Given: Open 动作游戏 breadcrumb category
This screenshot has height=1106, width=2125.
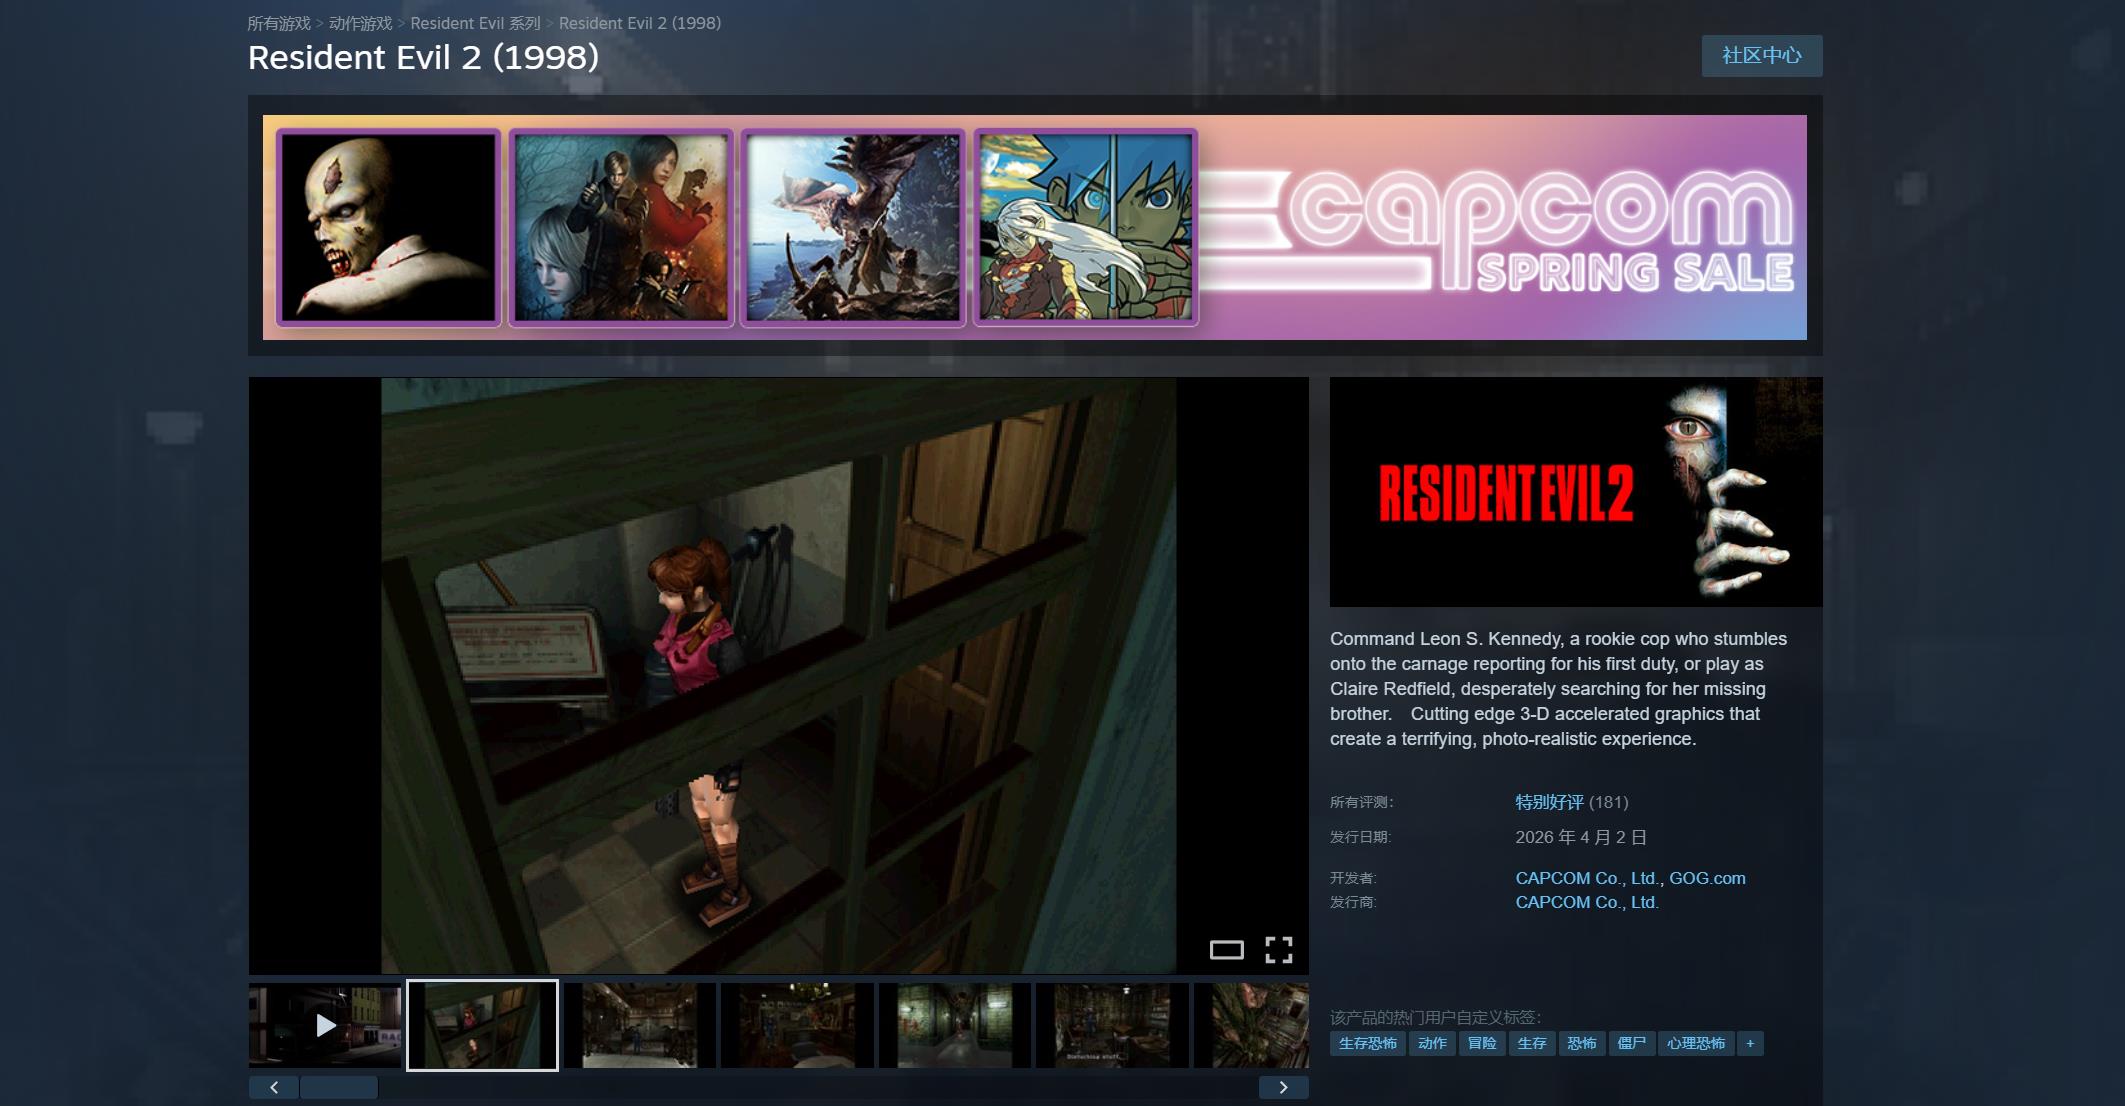Looking at the screenshot, I should pos(360,23).
